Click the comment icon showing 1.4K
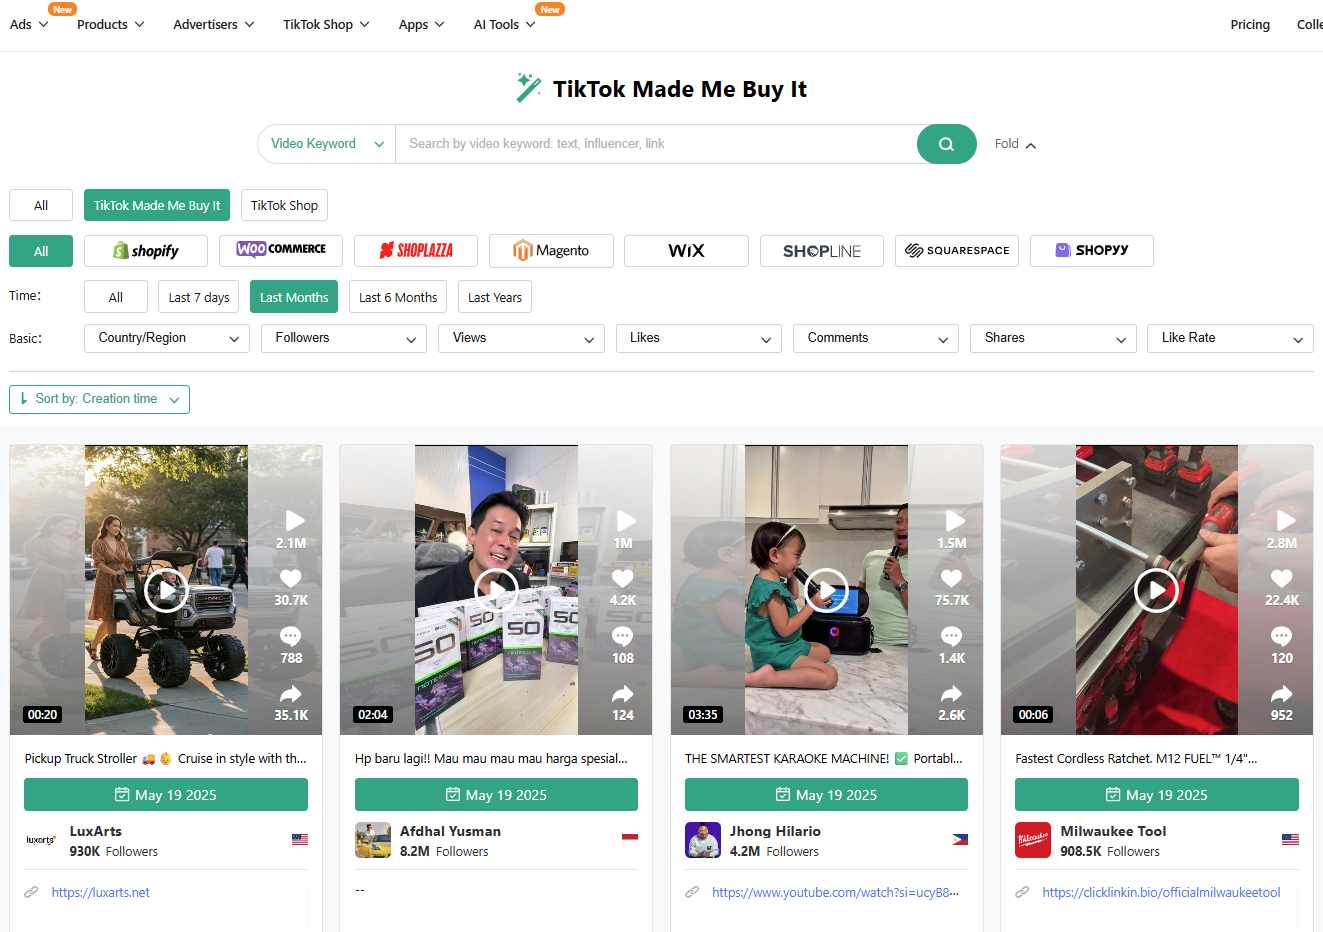Viewport: 1323px width, 932px height. point(951,636)
